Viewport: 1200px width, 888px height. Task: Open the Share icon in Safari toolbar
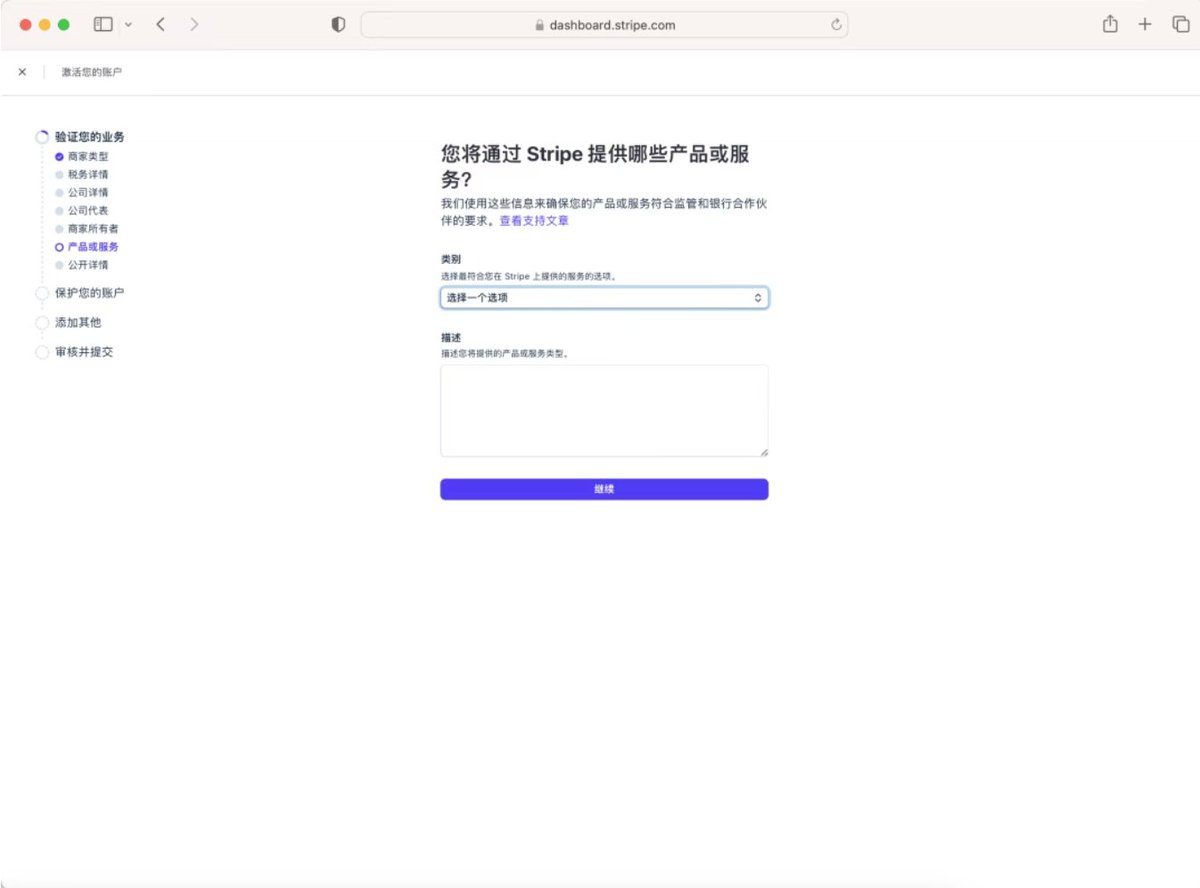click(x=1110, y=24)
